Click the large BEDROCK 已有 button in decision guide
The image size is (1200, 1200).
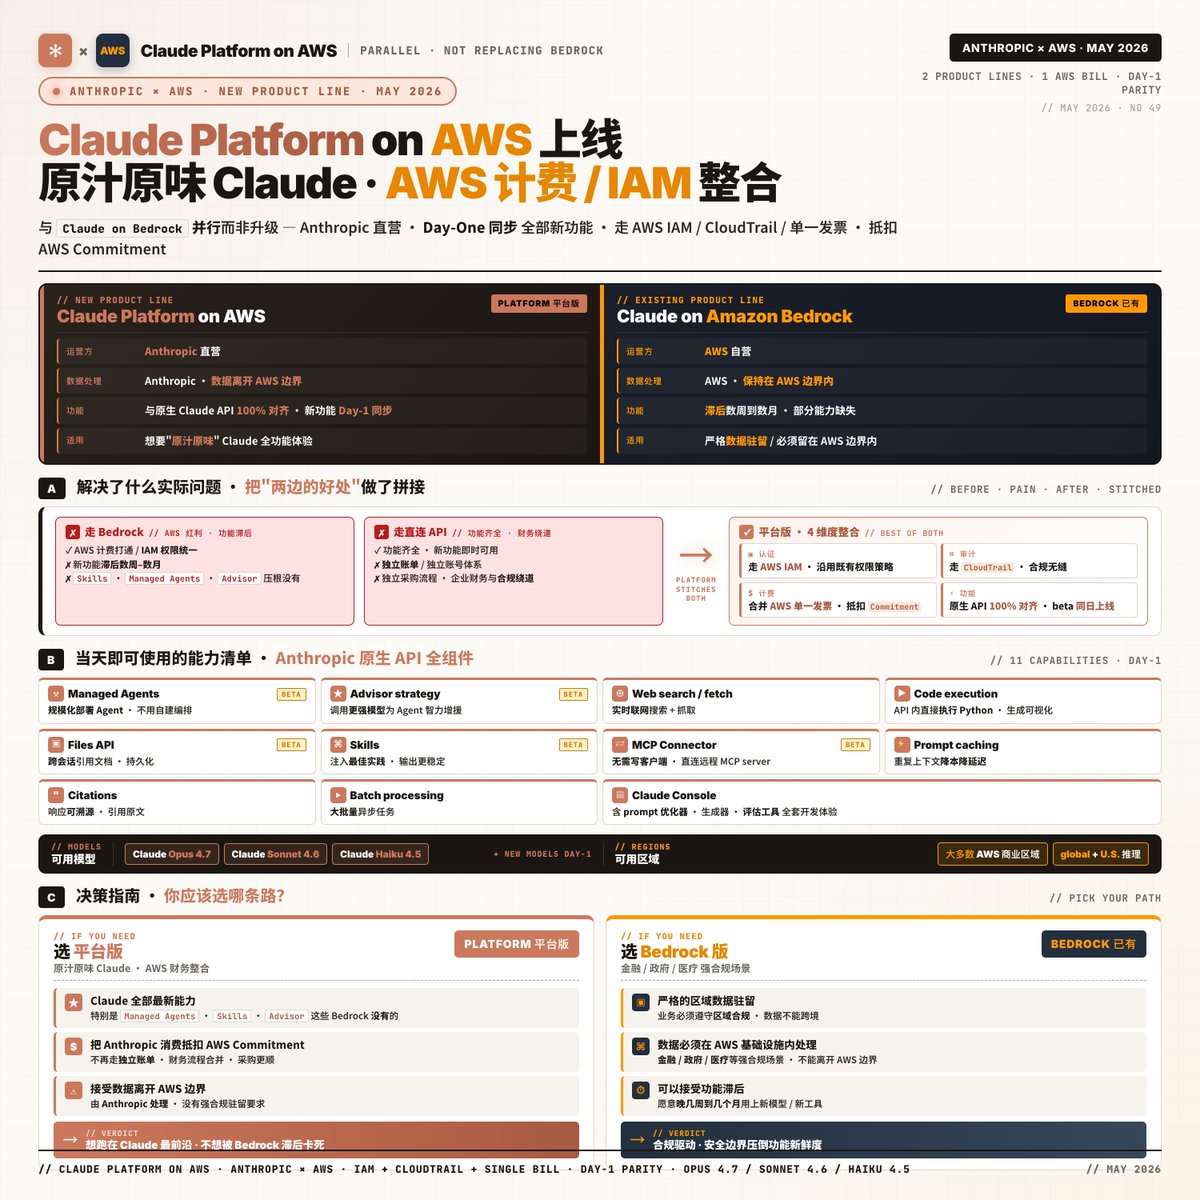[x=1093, y=944]
